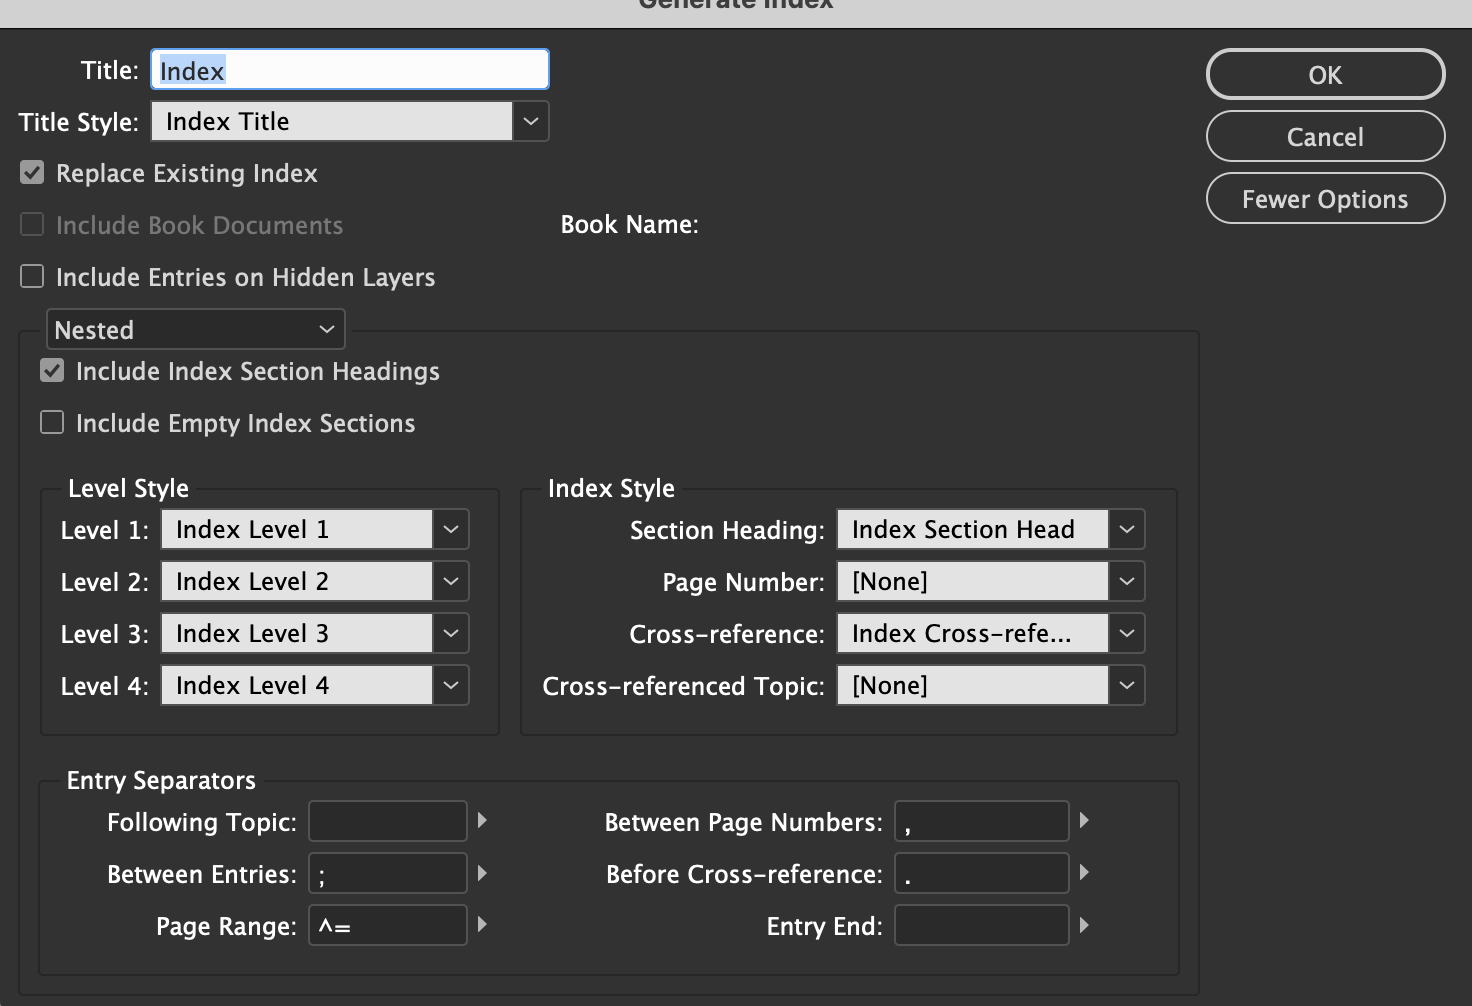Viewport: 1472px width, 1006px height.
Task: Open flyout menu next to Between Entries separator
Action: 483,872
